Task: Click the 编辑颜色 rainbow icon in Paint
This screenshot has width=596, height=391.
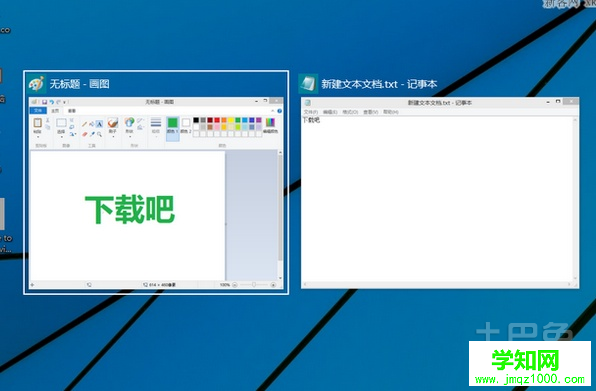Action: click(x=270, y=122)
